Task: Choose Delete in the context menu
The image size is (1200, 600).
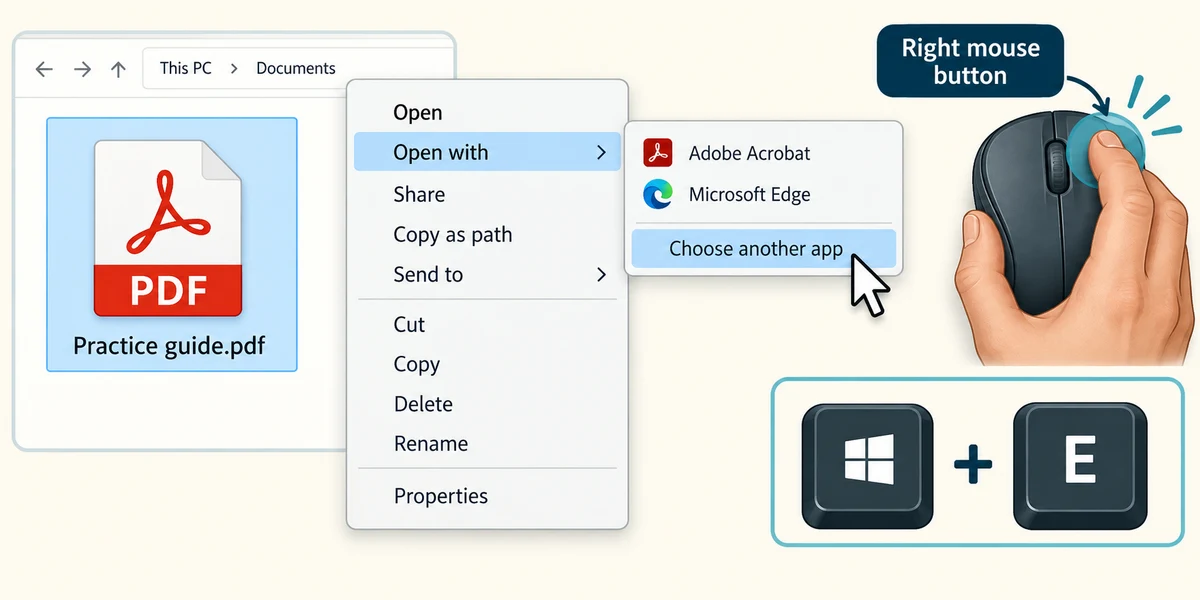Action: [487, 405]
